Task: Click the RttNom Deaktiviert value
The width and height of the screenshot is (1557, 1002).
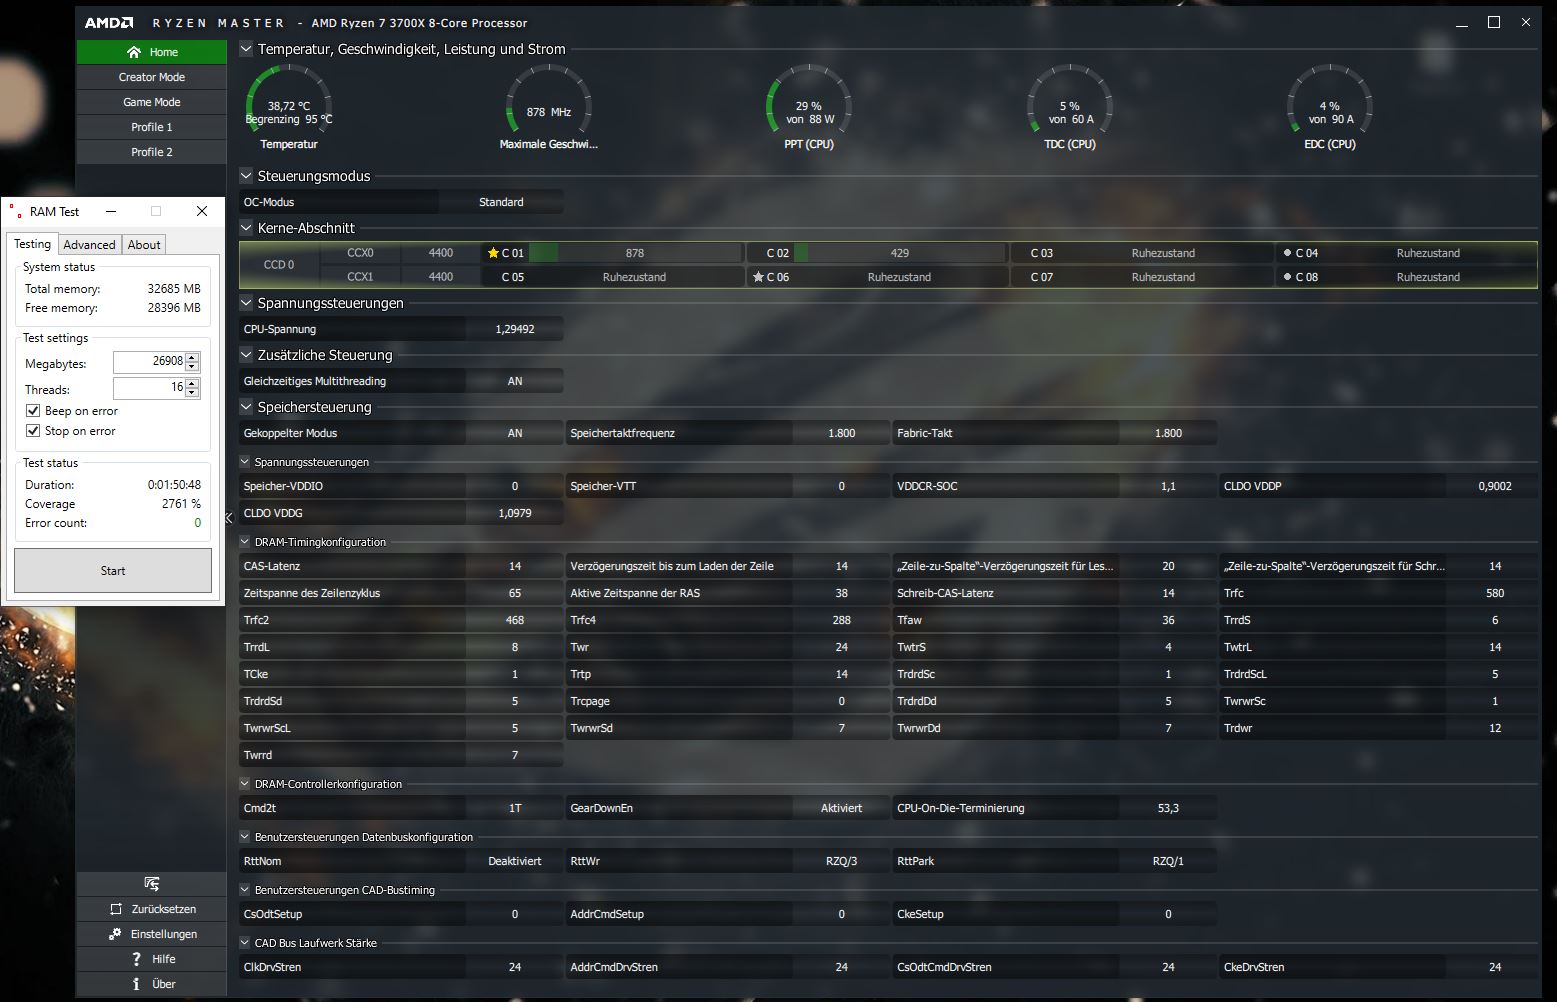Action: (515, 861)
